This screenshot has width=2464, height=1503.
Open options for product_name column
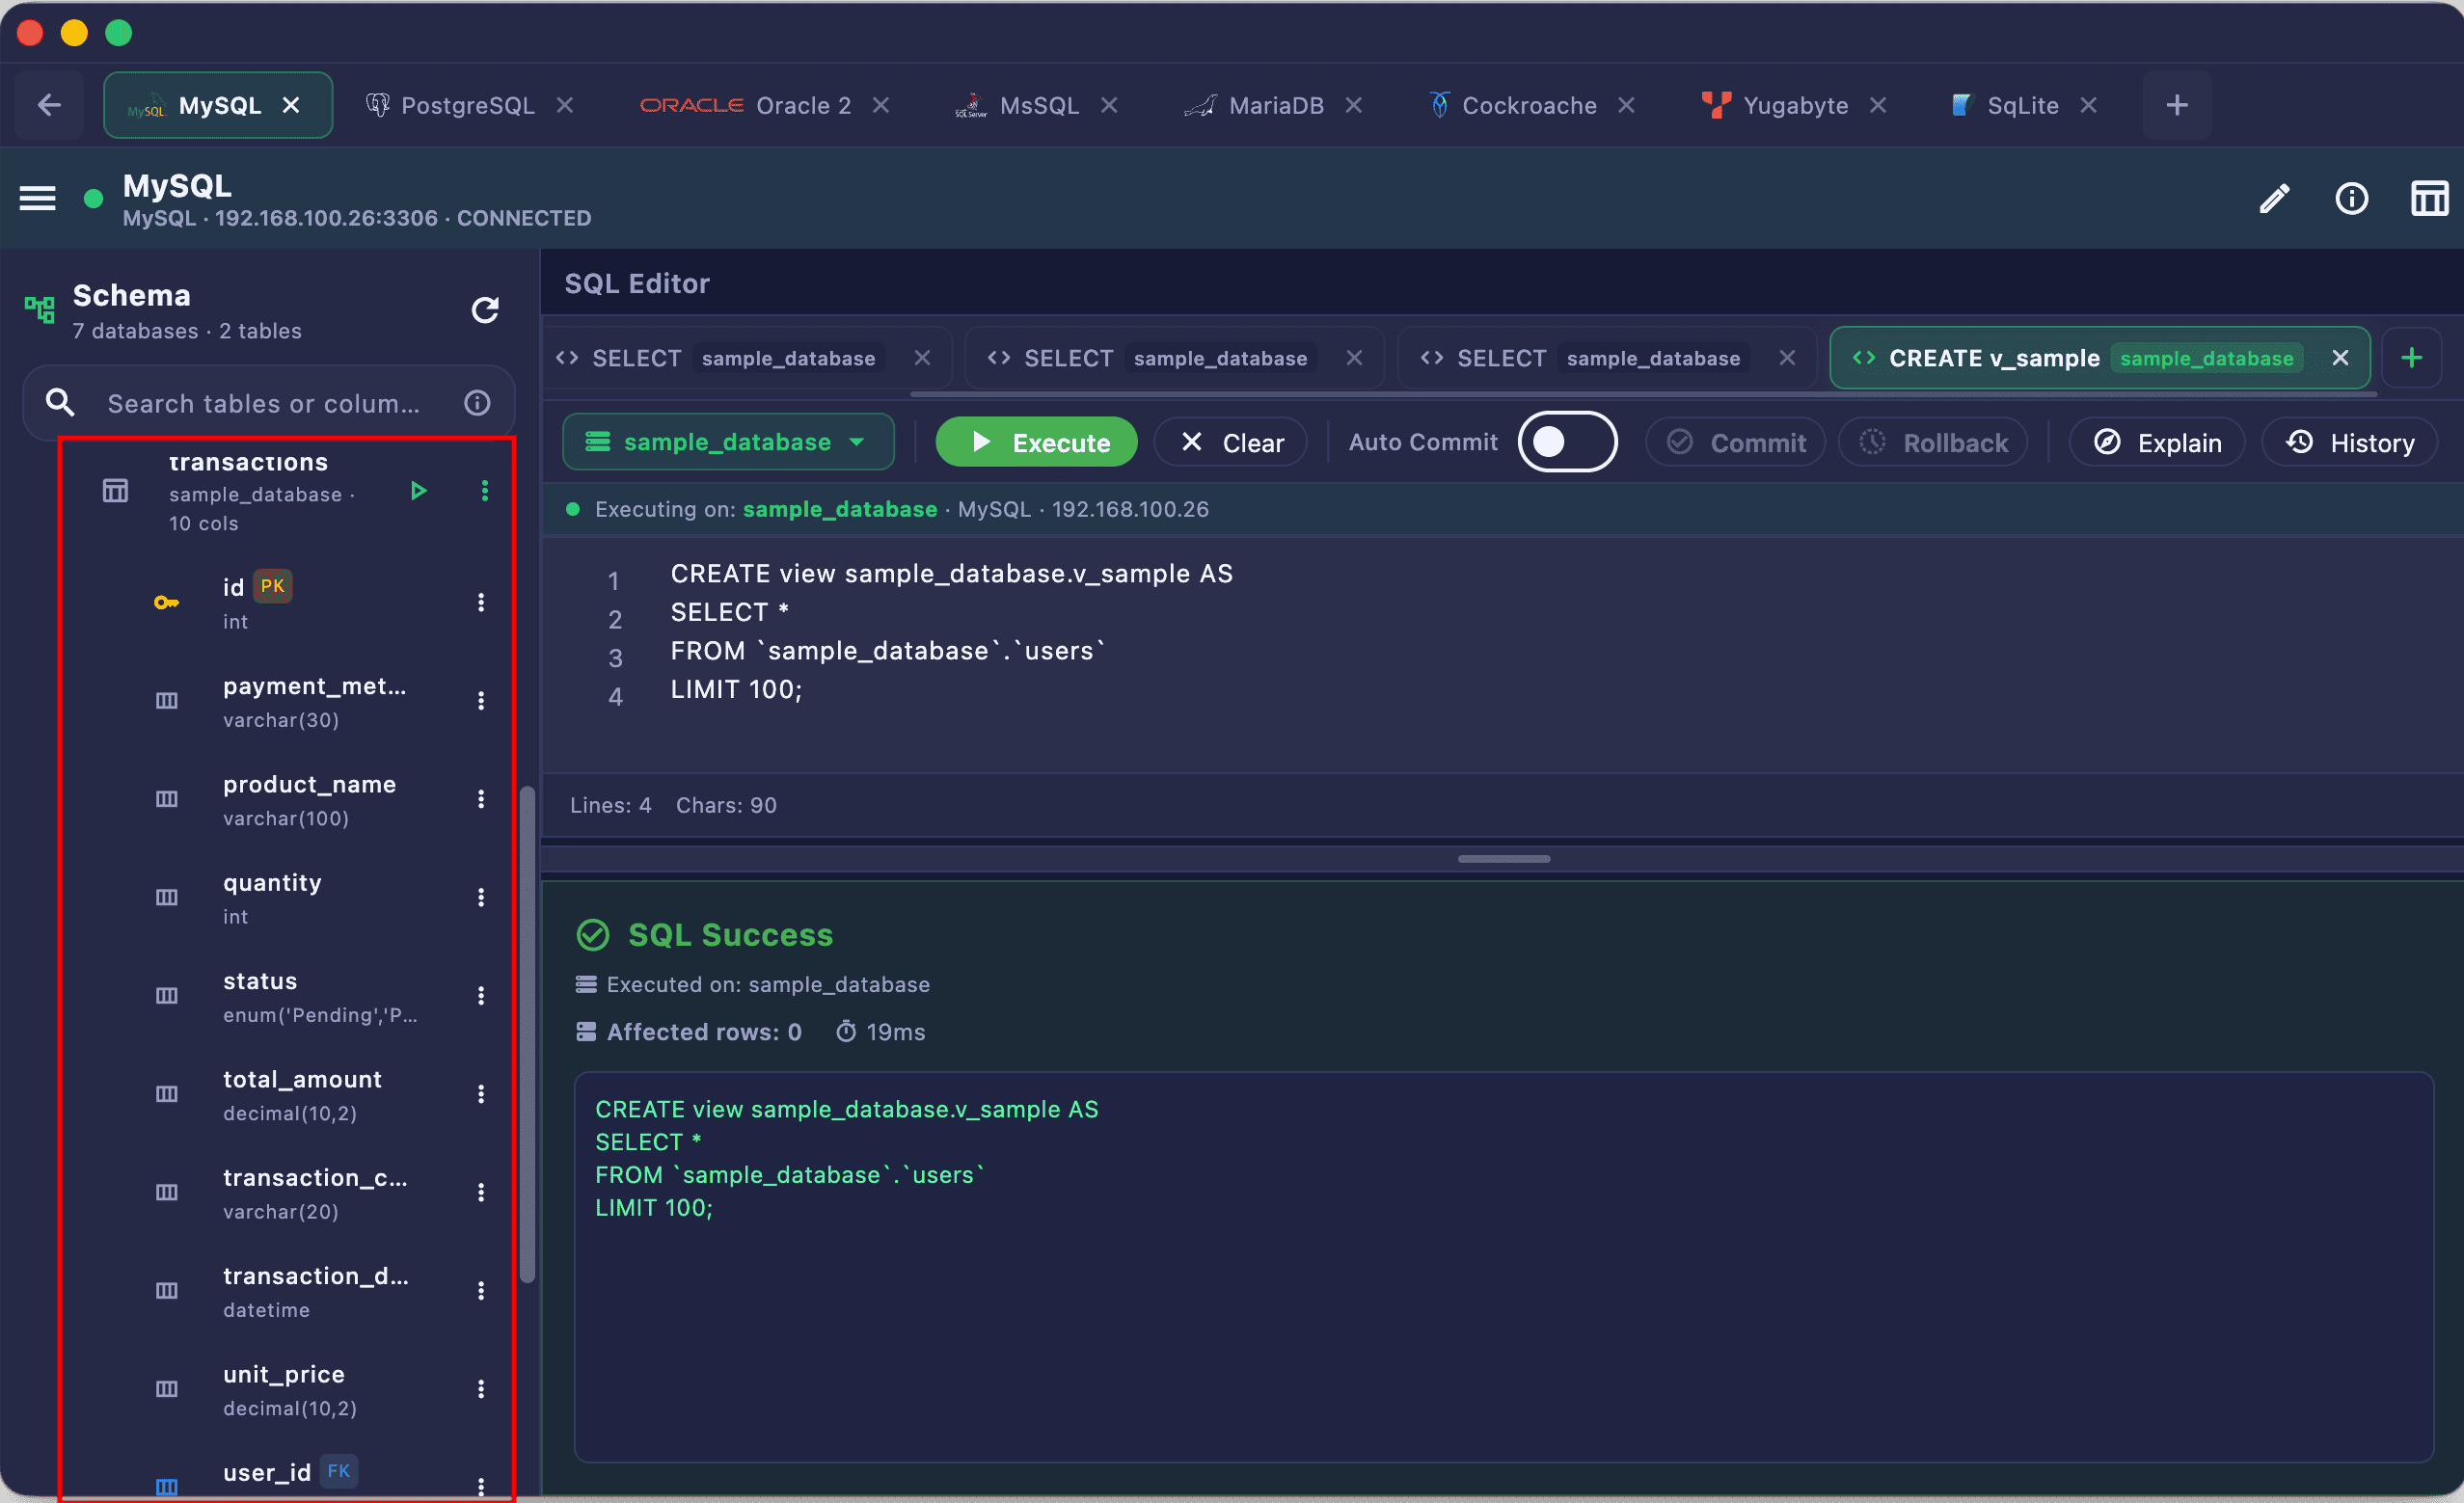[x=481, y=799]
